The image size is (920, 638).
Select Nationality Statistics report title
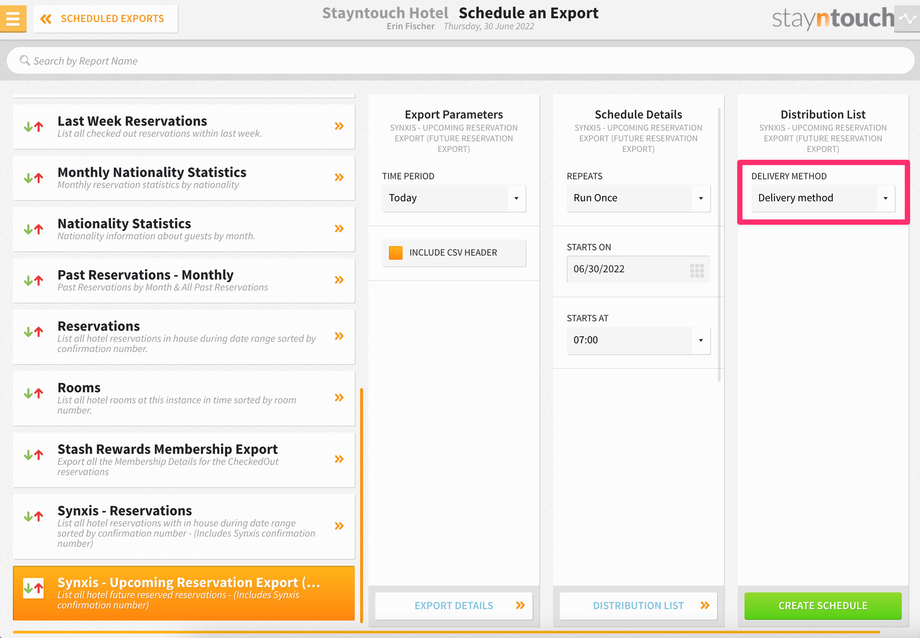click(x=124, y=224)
